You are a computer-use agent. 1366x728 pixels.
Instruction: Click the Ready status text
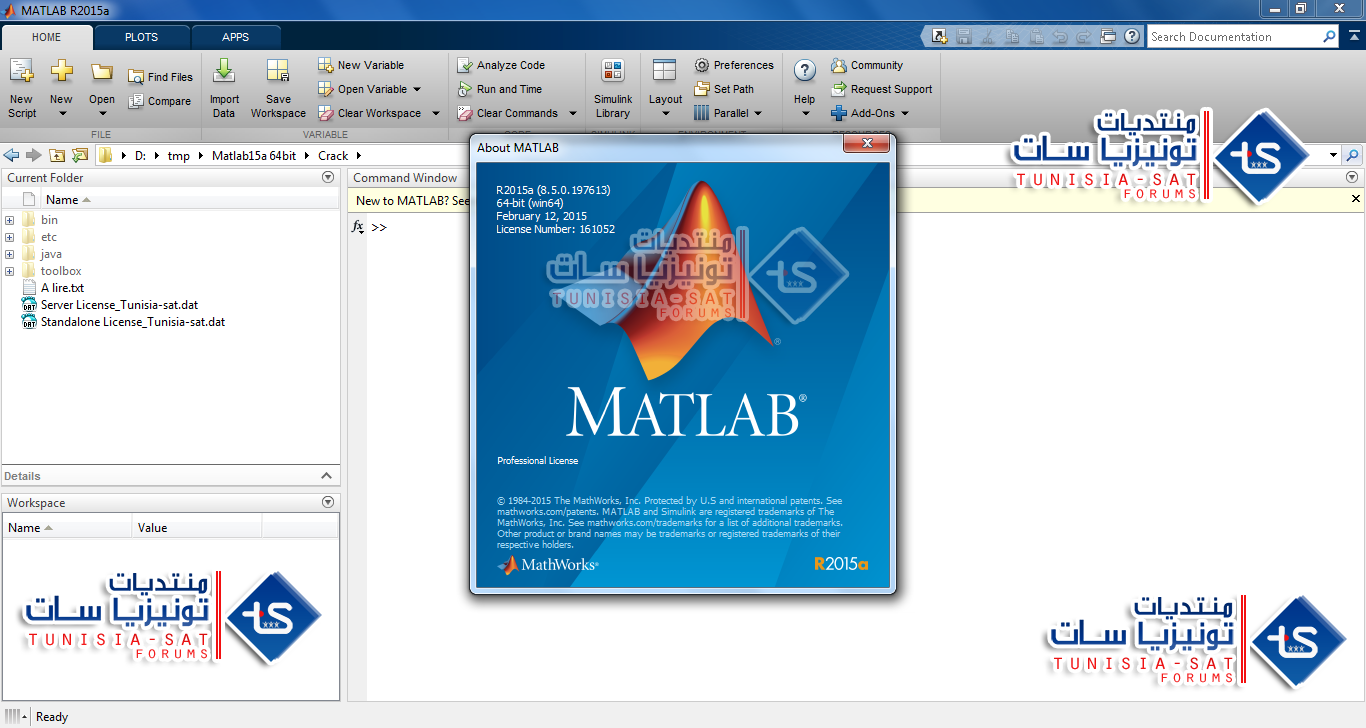tap(52, 717)
